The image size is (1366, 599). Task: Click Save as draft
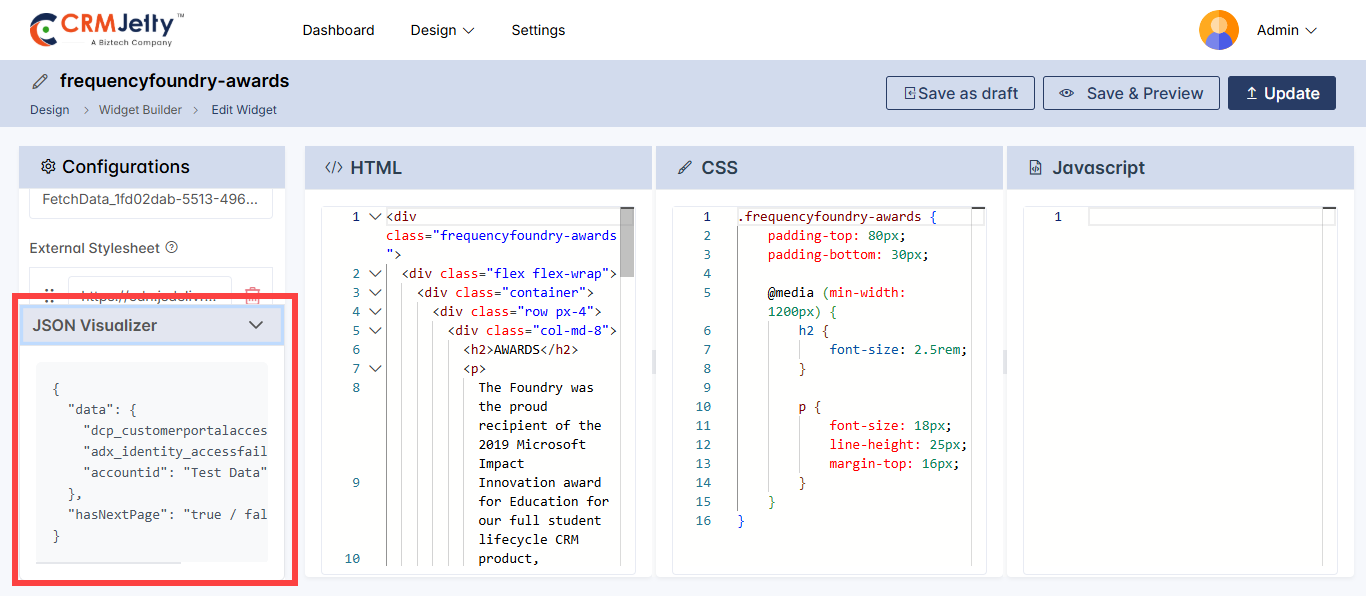point(960,93)
